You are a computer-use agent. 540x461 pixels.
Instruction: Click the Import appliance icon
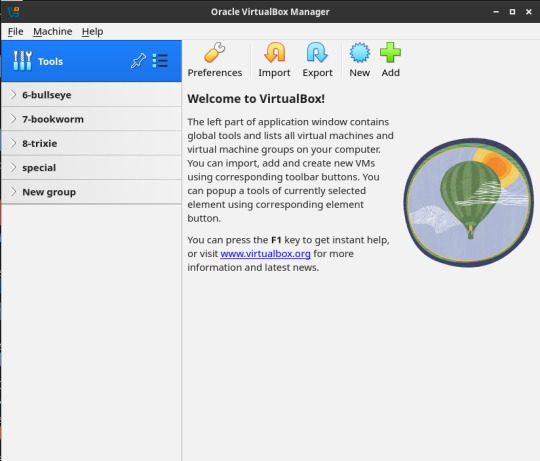(274, 53)
